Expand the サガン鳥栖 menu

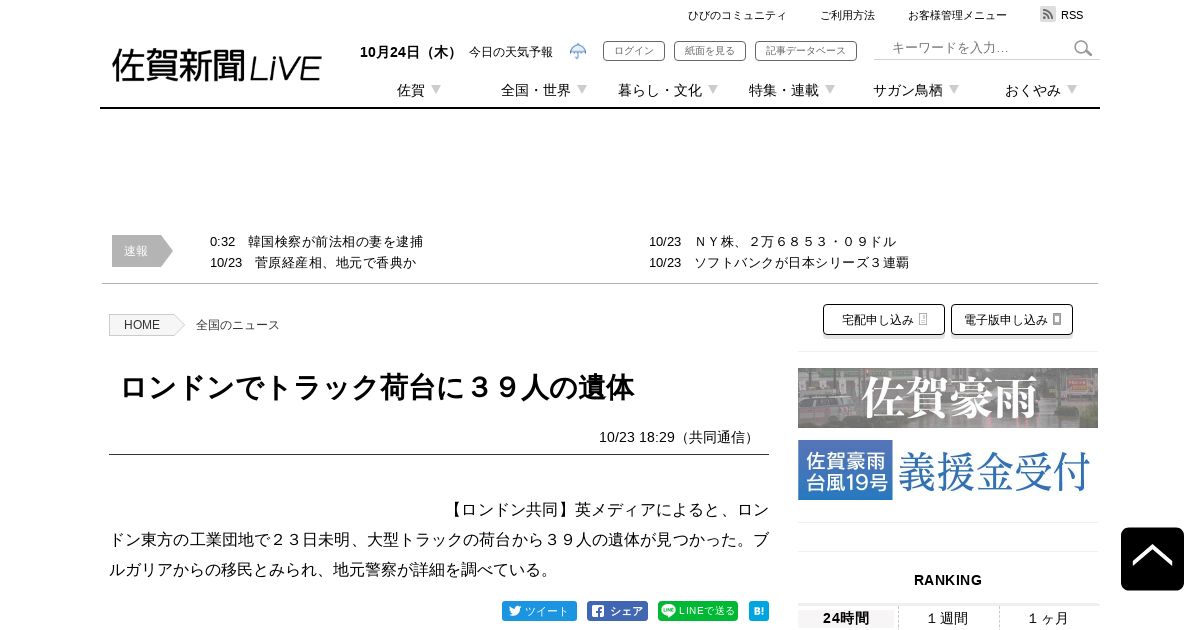[x=916, y=90]
